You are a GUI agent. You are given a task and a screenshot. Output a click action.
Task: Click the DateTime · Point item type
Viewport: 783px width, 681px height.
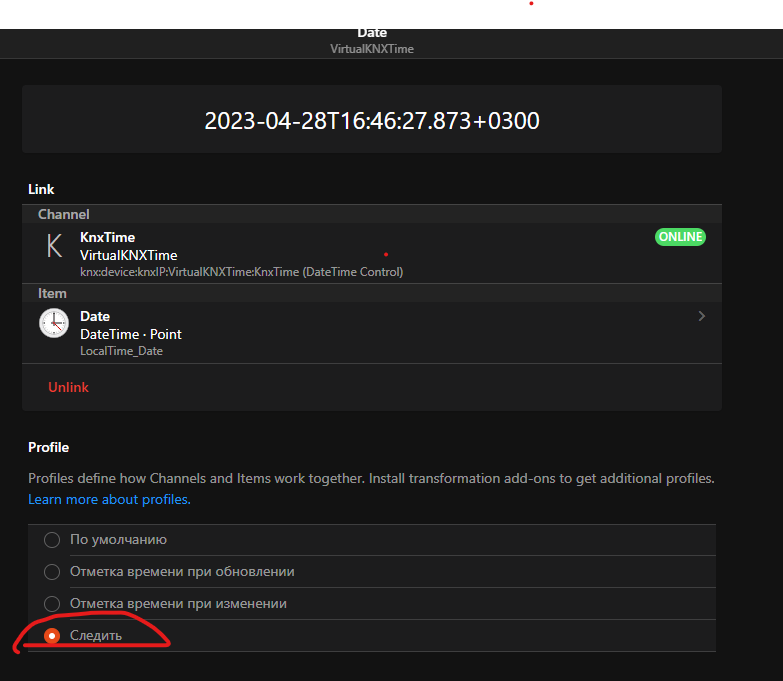coord(131,334)
